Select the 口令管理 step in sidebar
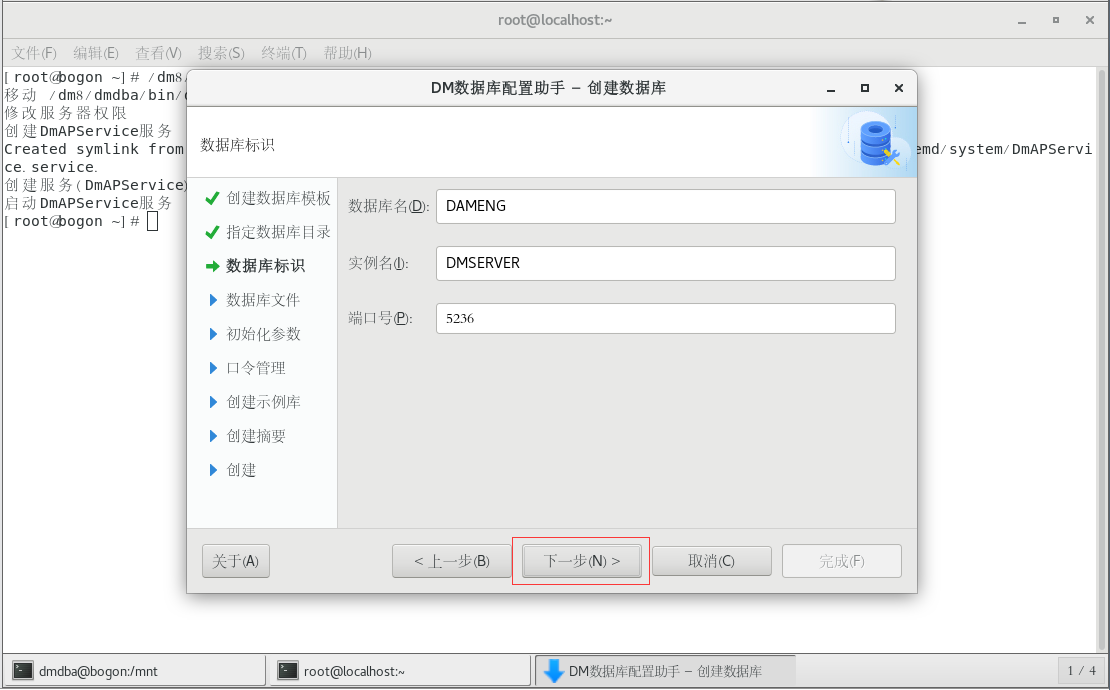1110x690 pixels. tap(256, 368)
